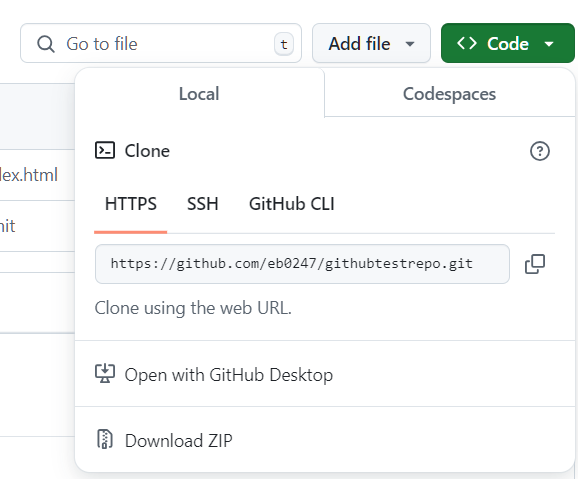
Task: Choose Download ZIP
Action: tap(325, 440)
